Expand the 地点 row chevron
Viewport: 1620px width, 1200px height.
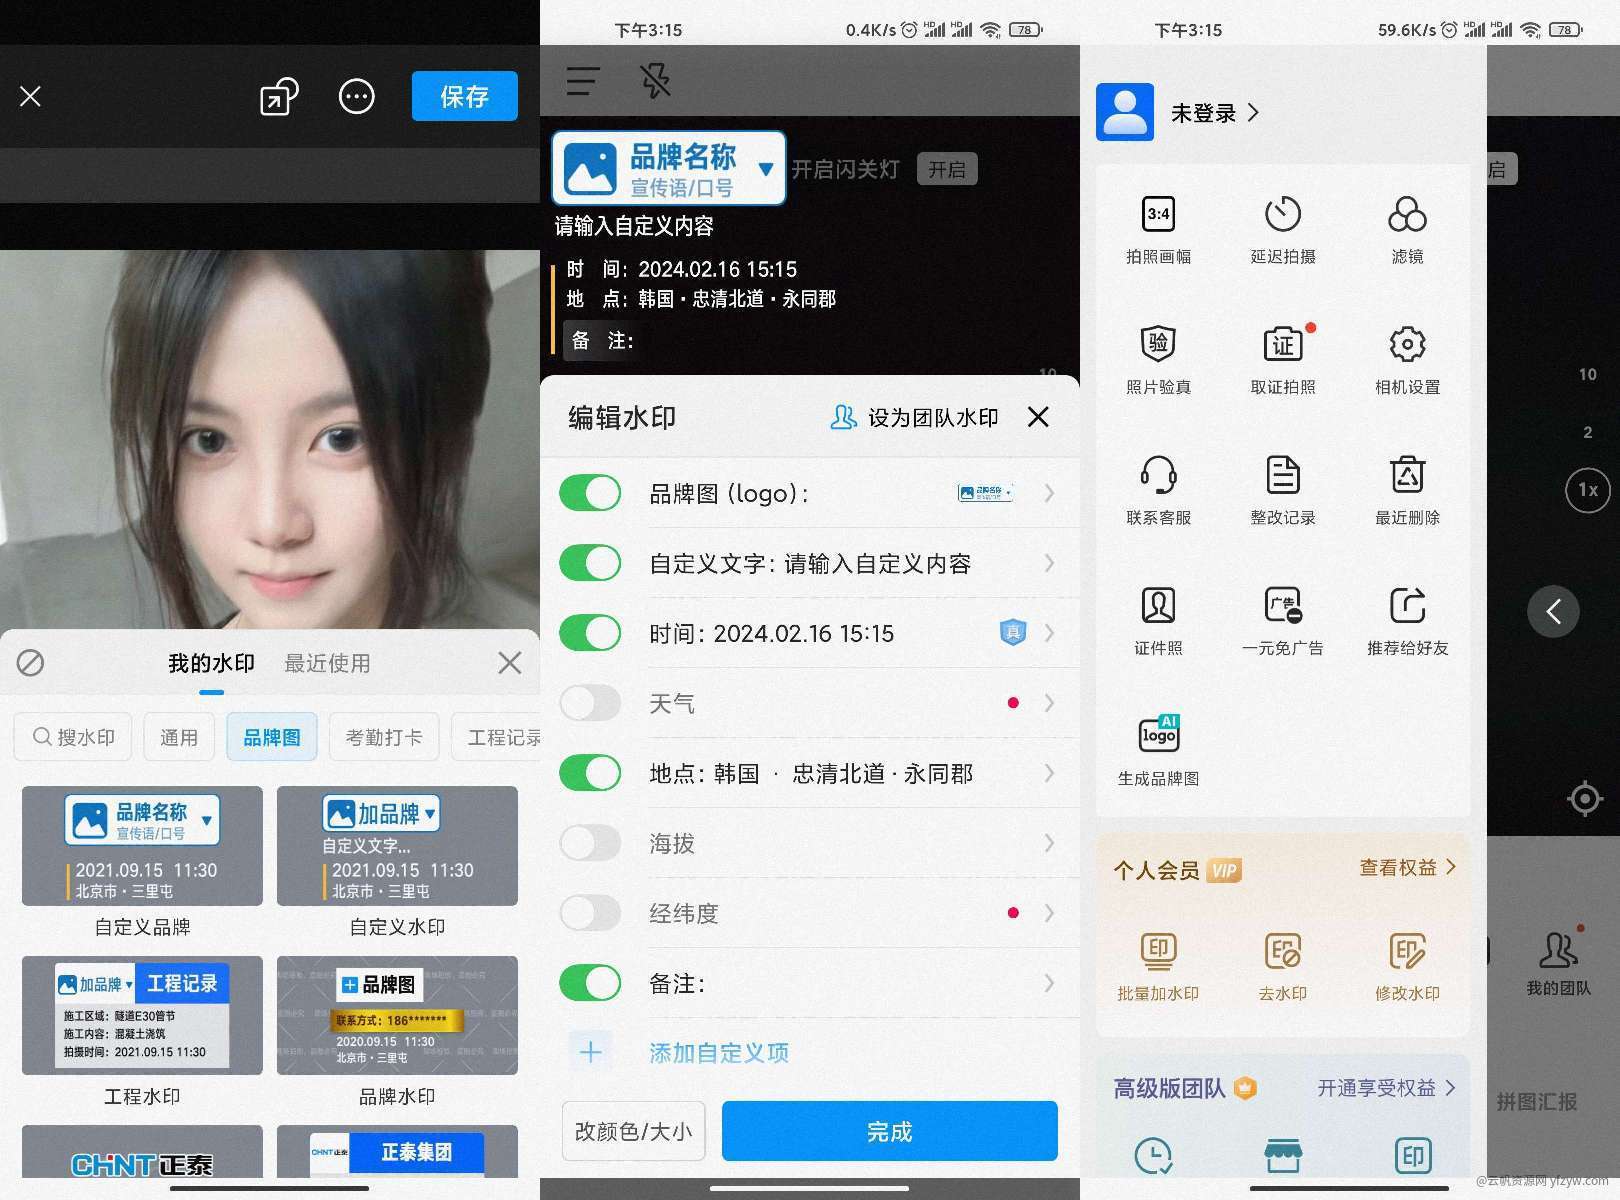(x=1049, y=773)
